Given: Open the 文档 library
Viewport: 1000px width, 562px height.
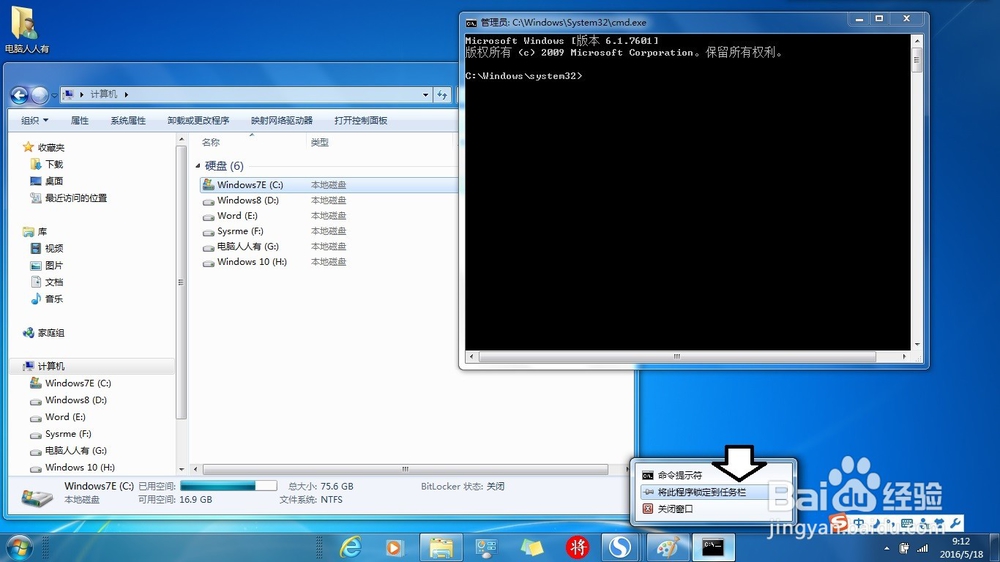Looking at the screenshot, I should [x=47, y=282].
